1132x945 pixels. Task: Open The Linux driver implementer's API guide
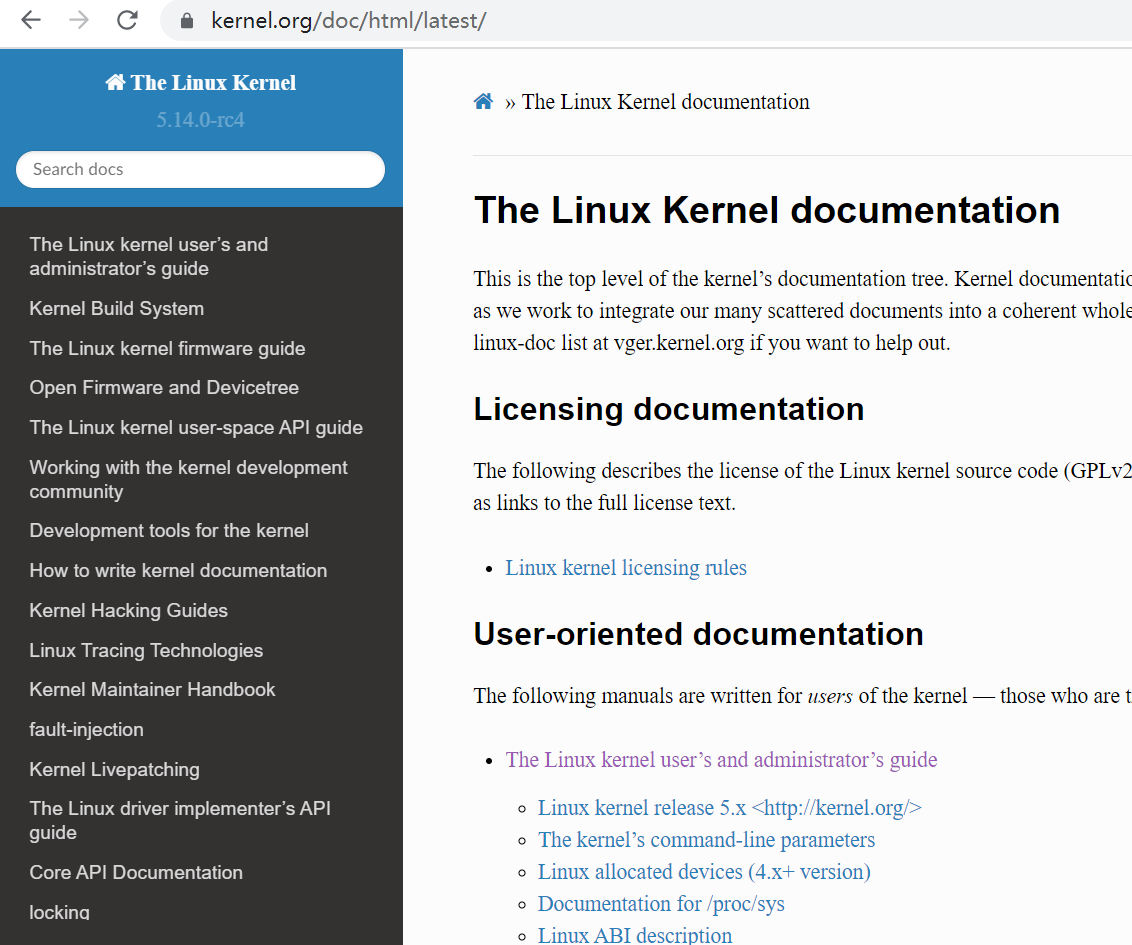click(180, 820)
